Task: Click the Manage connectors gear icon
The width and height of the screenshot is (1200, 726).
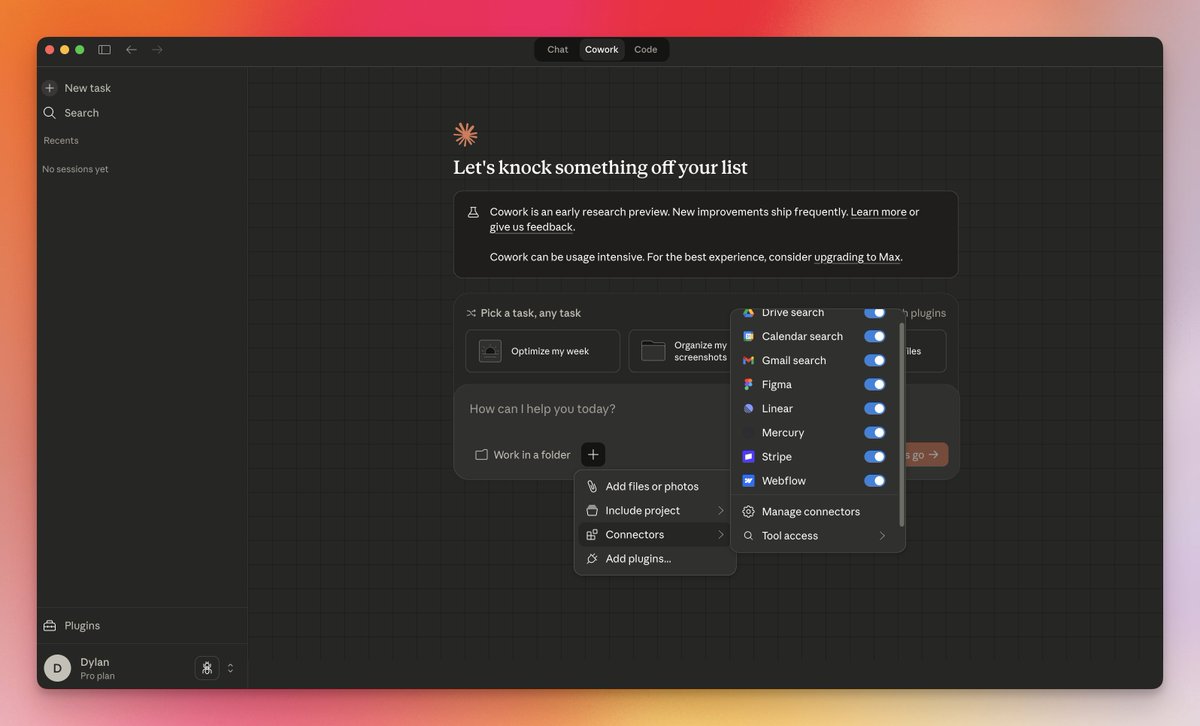Action: [x=748, y=512]
